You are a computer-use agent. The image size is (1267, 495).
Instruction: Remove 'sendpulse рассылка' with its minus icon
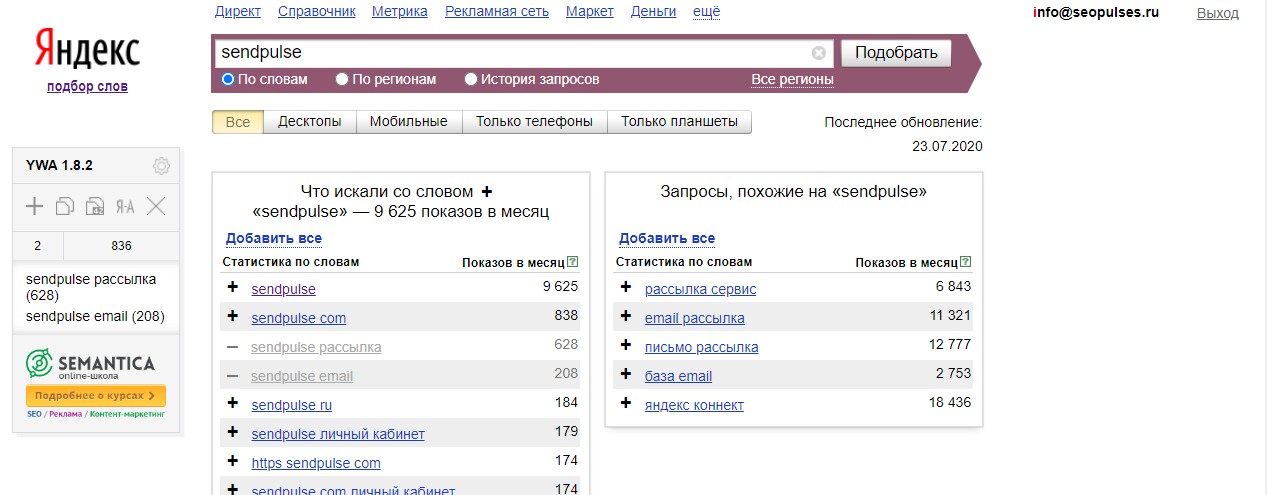233,346
